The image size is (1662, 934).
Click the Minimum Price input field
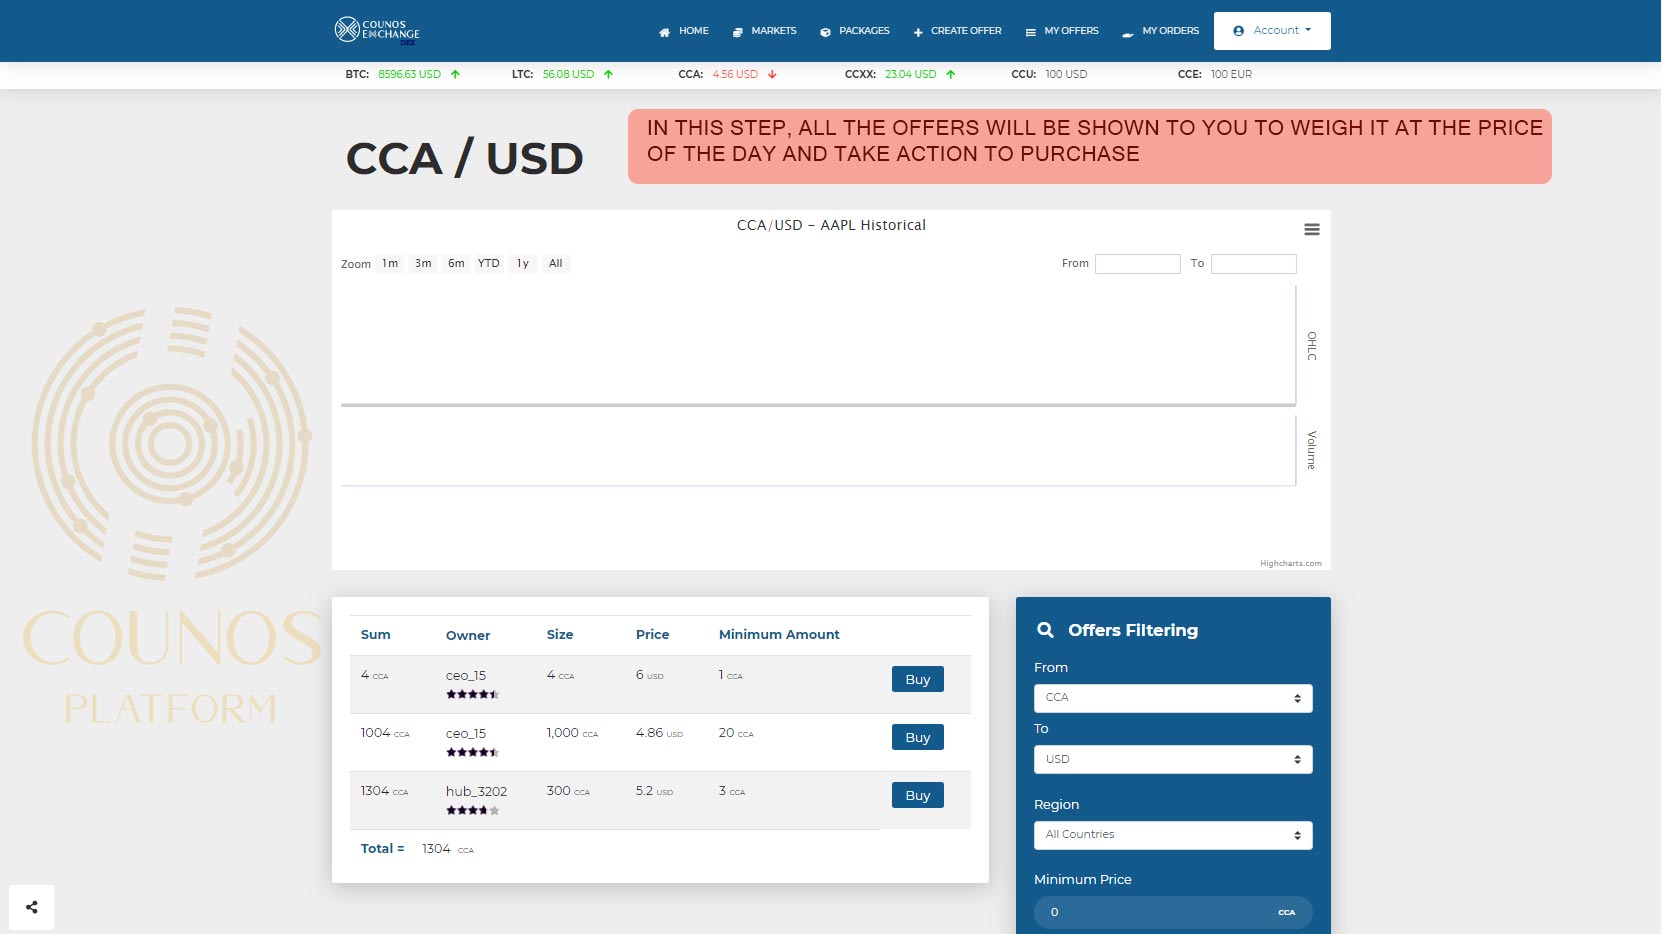[x=1173, y=912]
